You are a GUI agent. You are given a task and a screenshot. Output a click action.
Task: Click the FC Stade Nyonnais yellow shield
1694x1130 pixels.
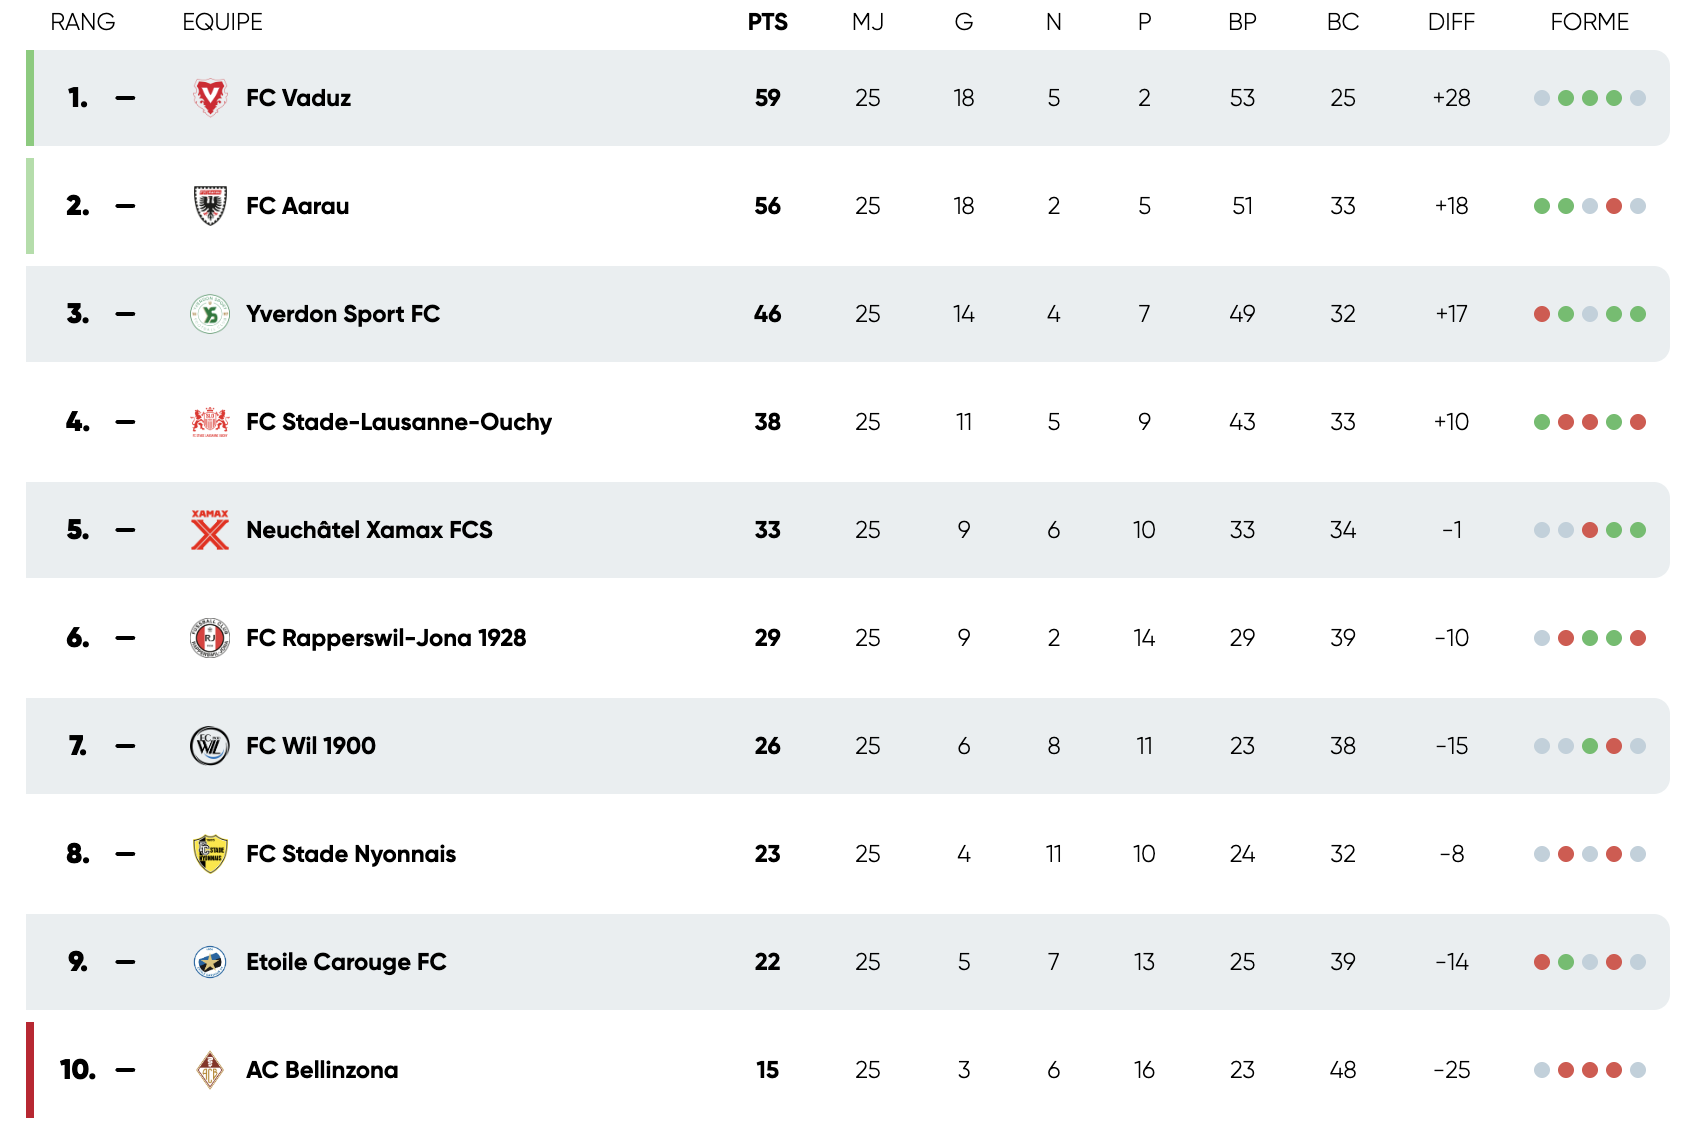pyautogui.click(x=210, y=854)
